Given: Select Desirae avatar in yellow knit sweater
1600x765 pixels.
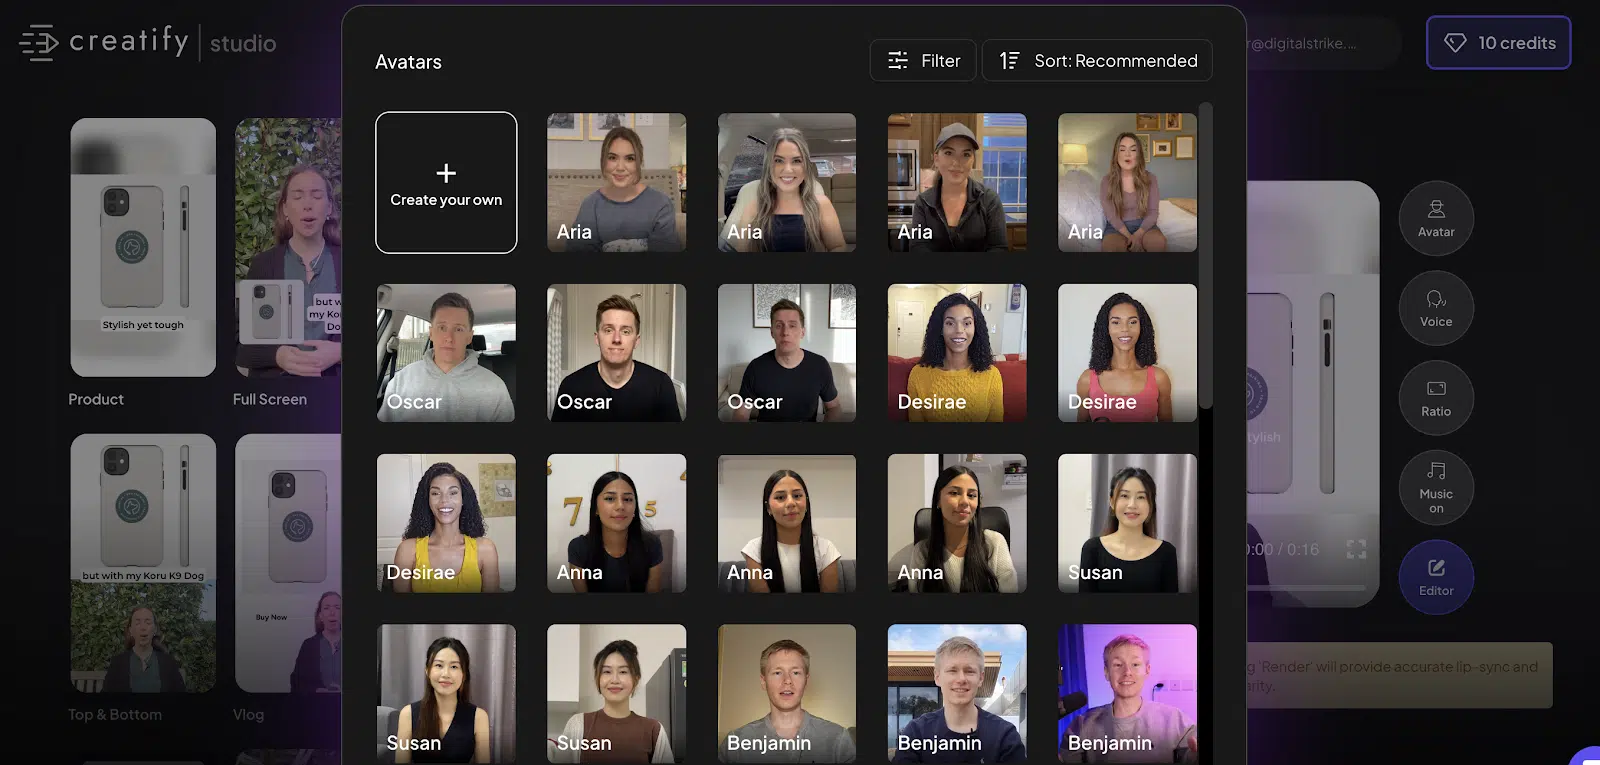Looking at the screenshot, I should 957,353.
